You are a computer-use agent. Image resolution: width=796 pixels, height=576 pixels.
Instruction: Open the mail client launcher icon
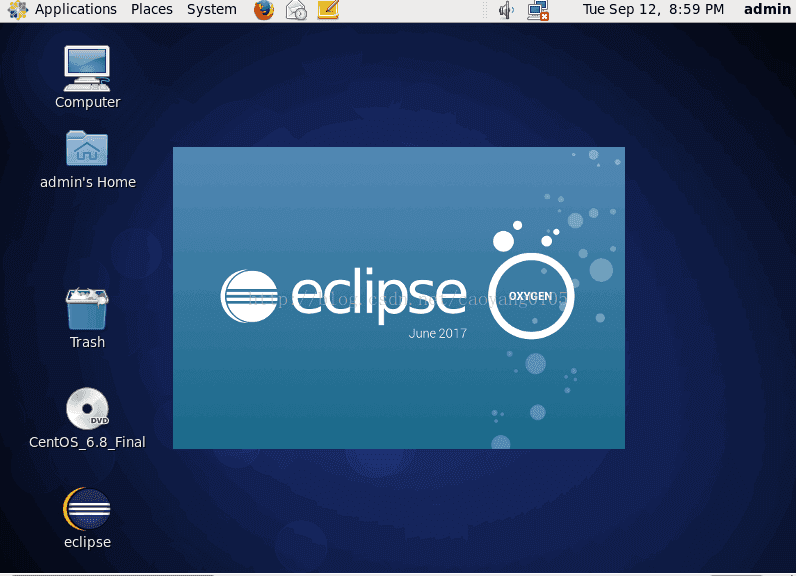[296, 10]
